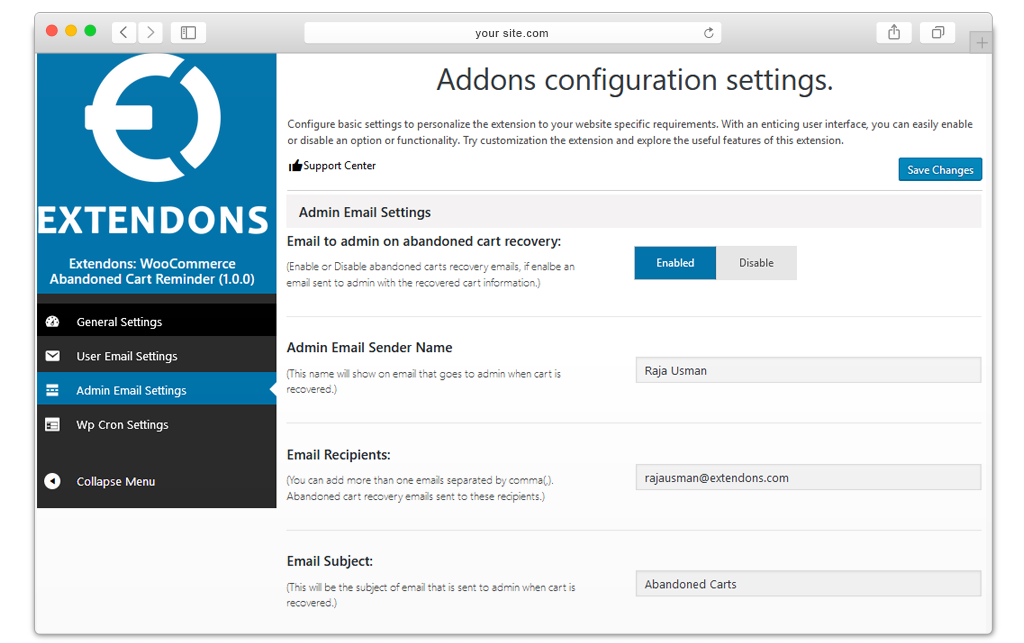Image resolution: width=1024 pixels, height=643 pixels.
Task: Click the Extendons logo
Action: (153, 118)
